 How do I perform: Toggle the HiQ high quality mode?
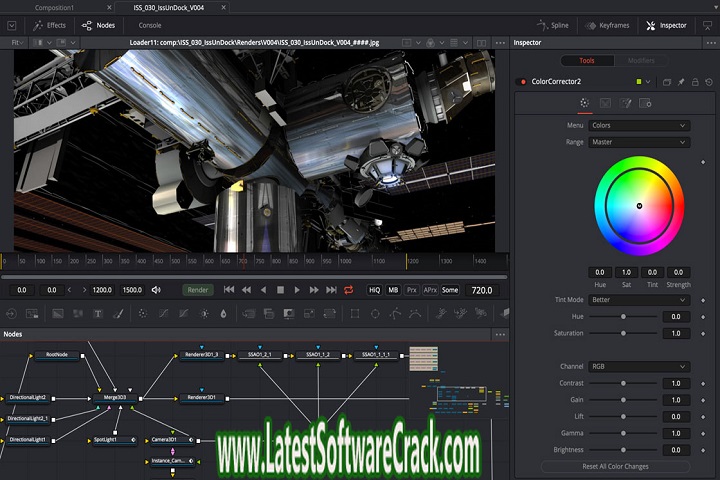[375, 290]
